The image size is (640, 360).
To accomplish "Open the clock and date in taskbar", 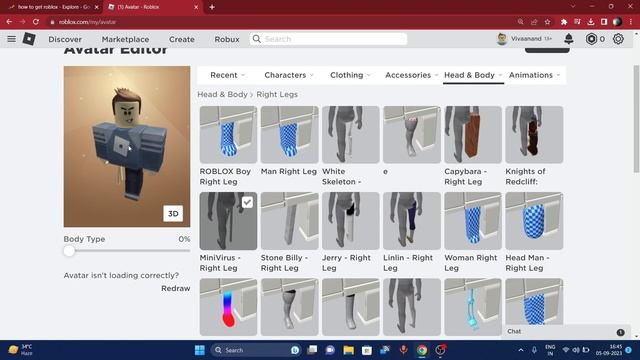I will tap(609, 350).
